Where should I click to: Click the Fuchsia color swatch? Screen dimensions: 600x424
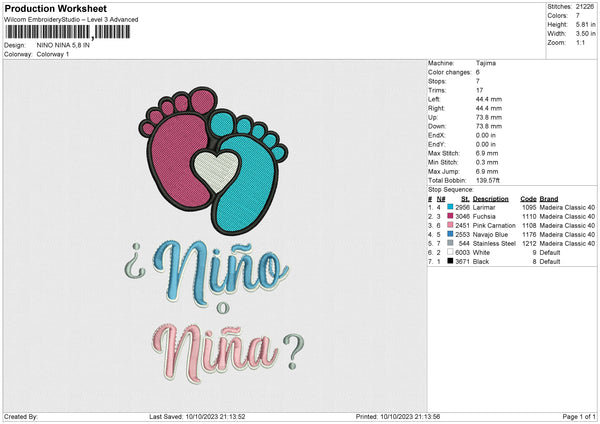click(x=450, y=216)
